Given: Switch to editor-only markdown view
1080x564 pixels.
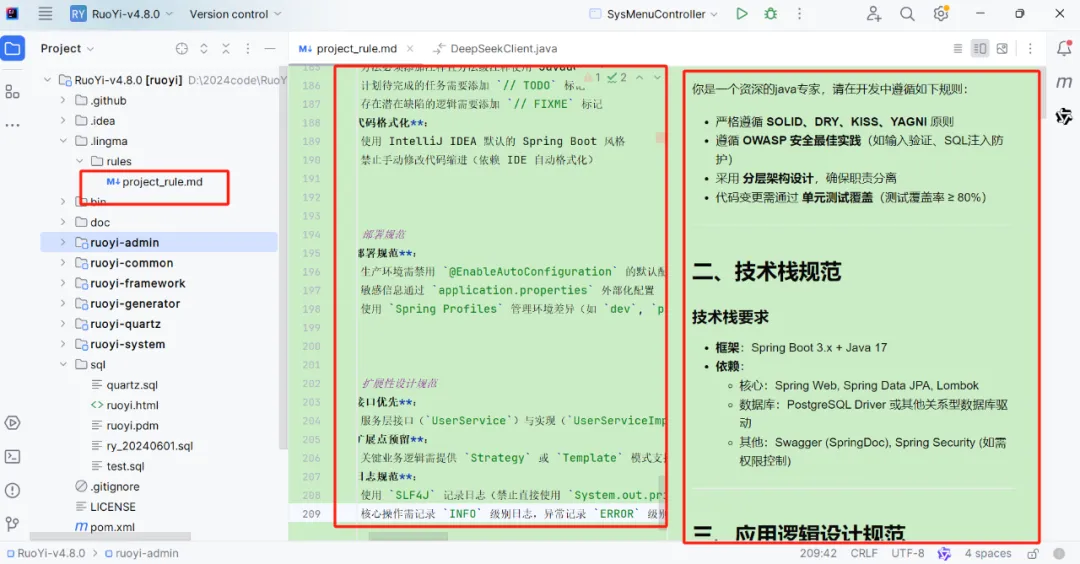Looking at the screenshot, I should tap(957, 48).
